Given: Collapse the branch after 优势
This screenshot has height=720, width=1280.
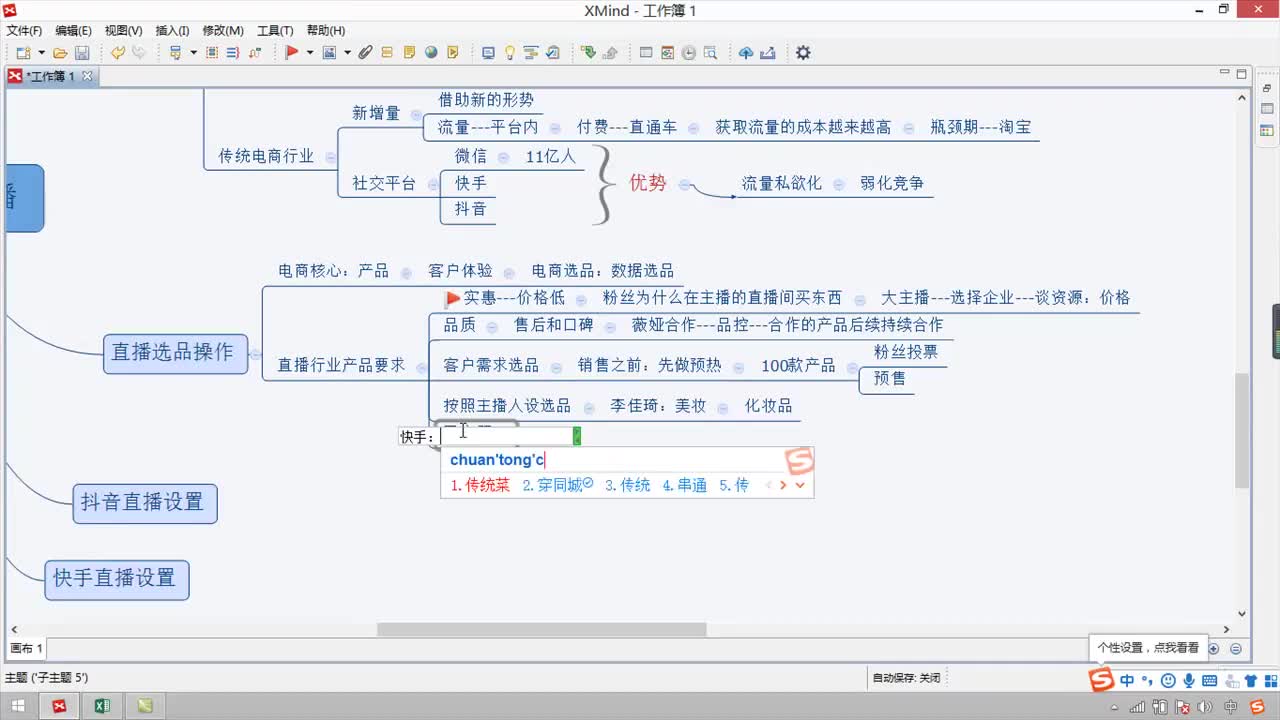Looking at the screenshot, I should (684, 184).
